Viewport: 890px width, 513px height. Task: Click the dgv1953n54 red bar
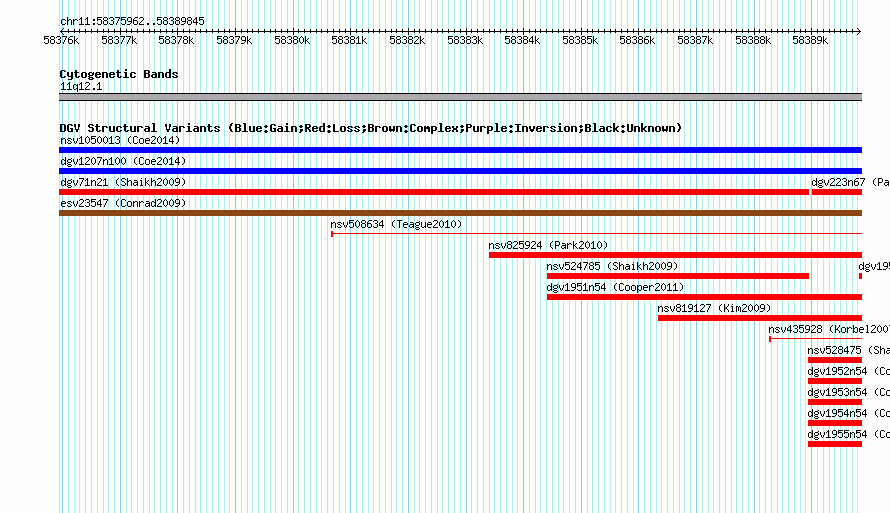pos(835,402)
